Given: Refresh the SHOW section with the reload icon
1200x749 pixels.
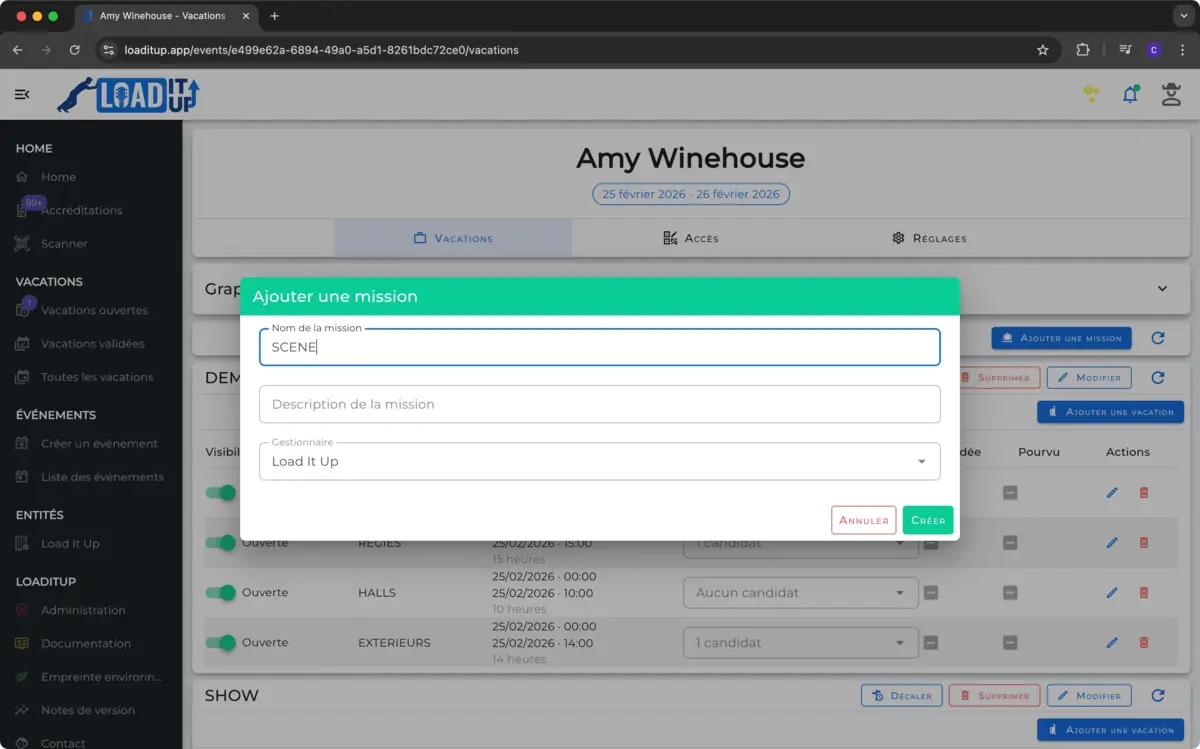Looking at the screenshot, I should click(1158, 696).
